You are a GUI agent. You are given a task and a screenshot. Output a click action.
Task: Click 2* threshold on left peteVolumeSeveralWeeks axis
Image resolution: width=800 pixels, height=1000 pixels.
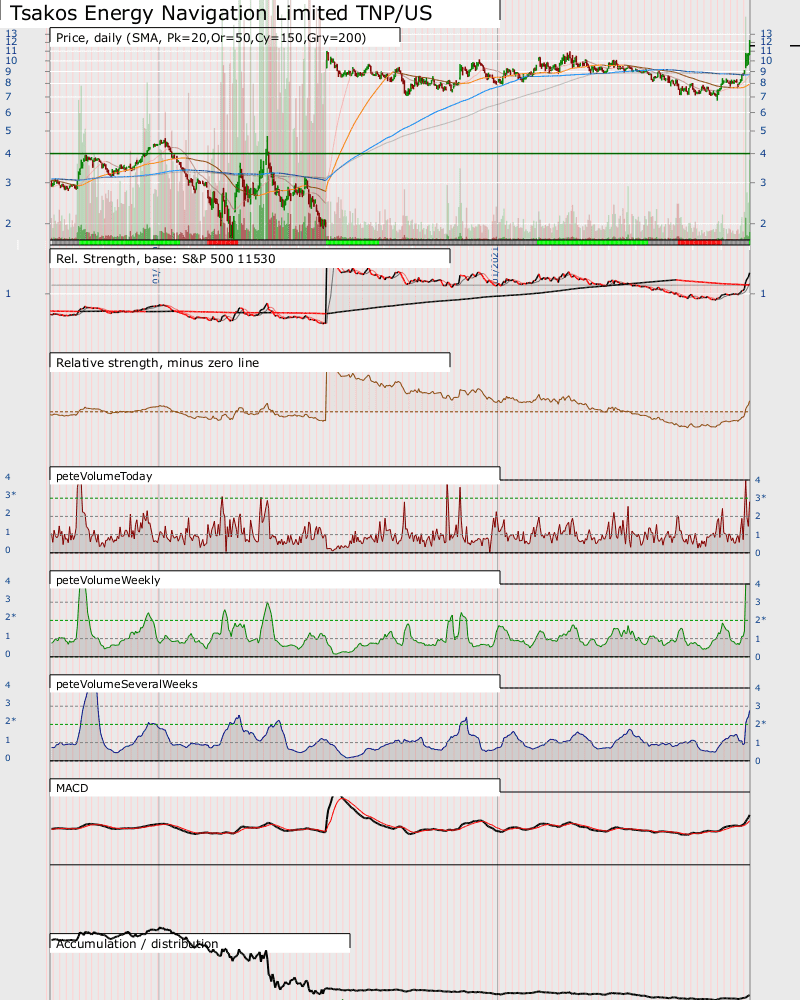(10, 721)
